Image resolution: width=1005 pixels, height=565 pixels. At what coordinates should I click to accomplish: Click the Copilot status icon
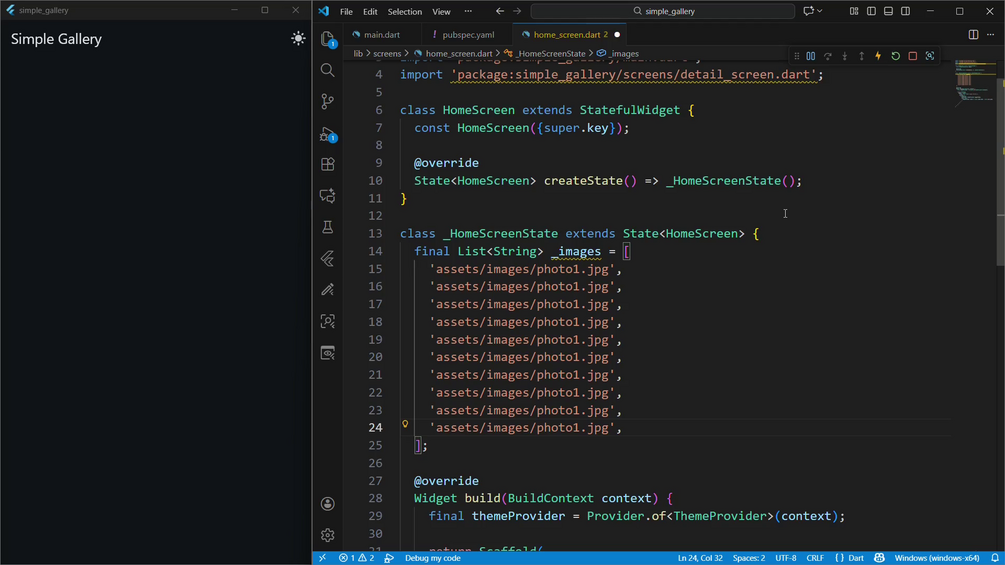coord(879,558)
